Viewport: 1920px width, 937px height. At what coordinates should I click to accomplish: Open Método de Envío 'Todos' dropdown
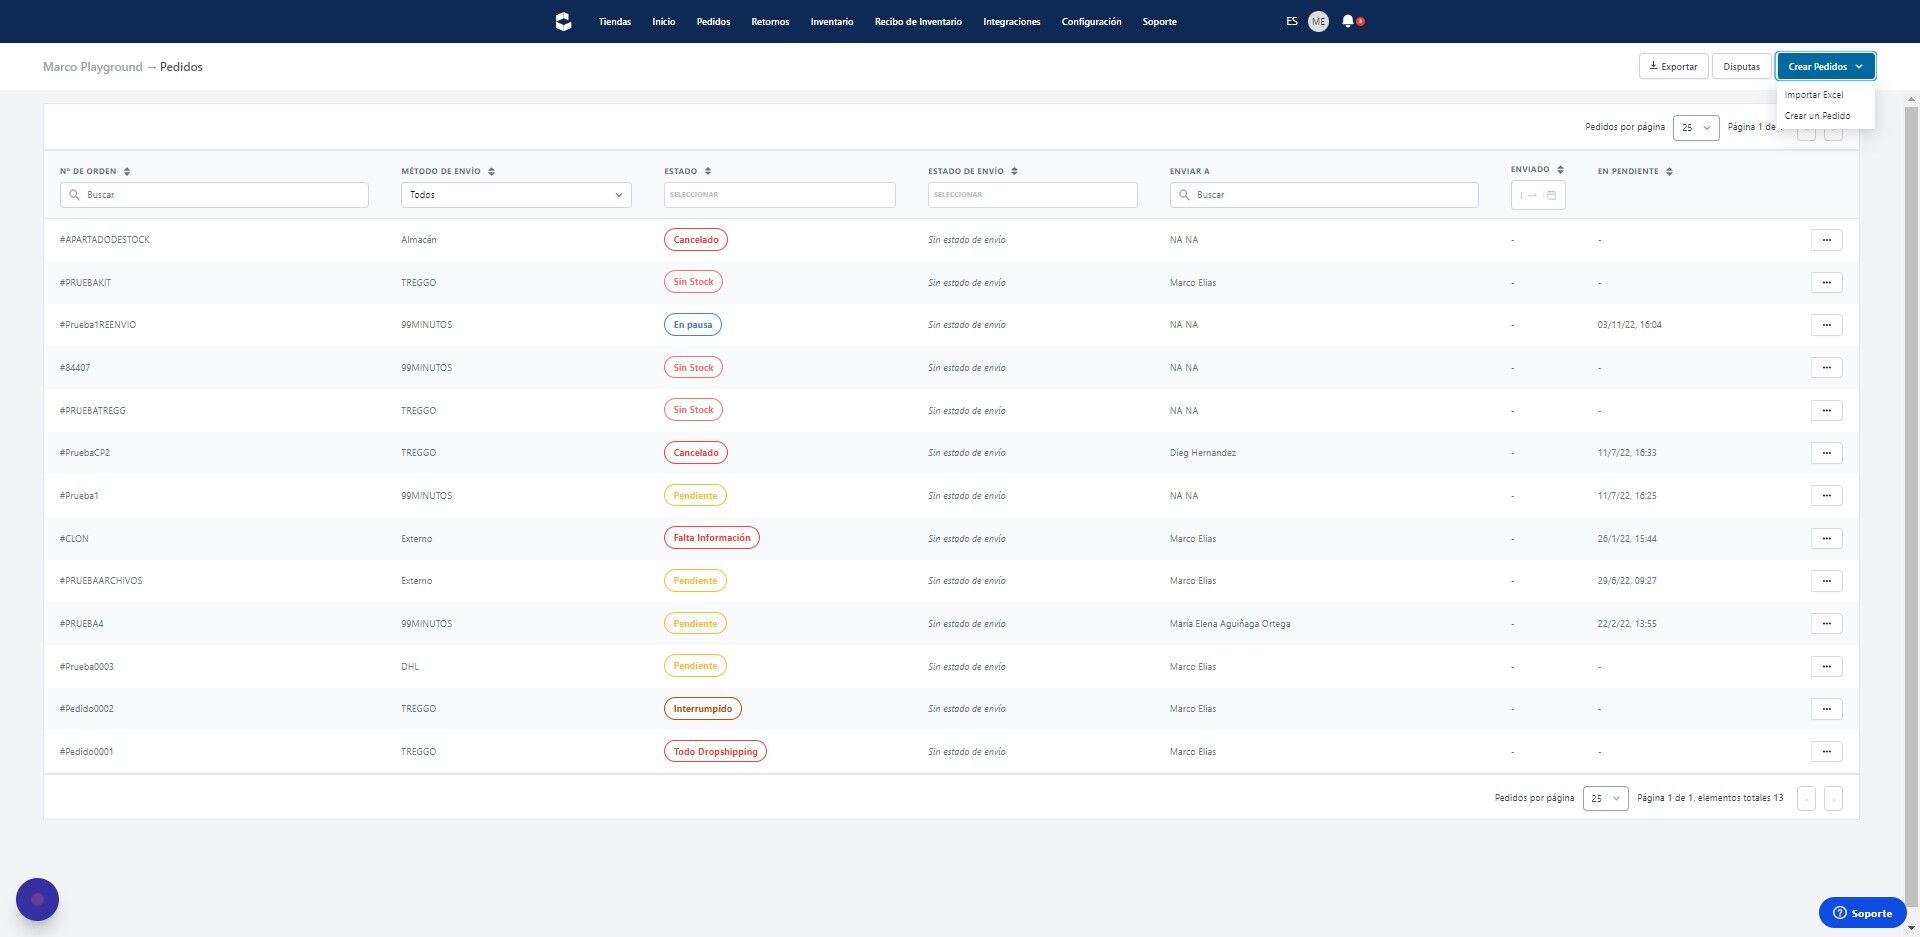click(516, 195)
